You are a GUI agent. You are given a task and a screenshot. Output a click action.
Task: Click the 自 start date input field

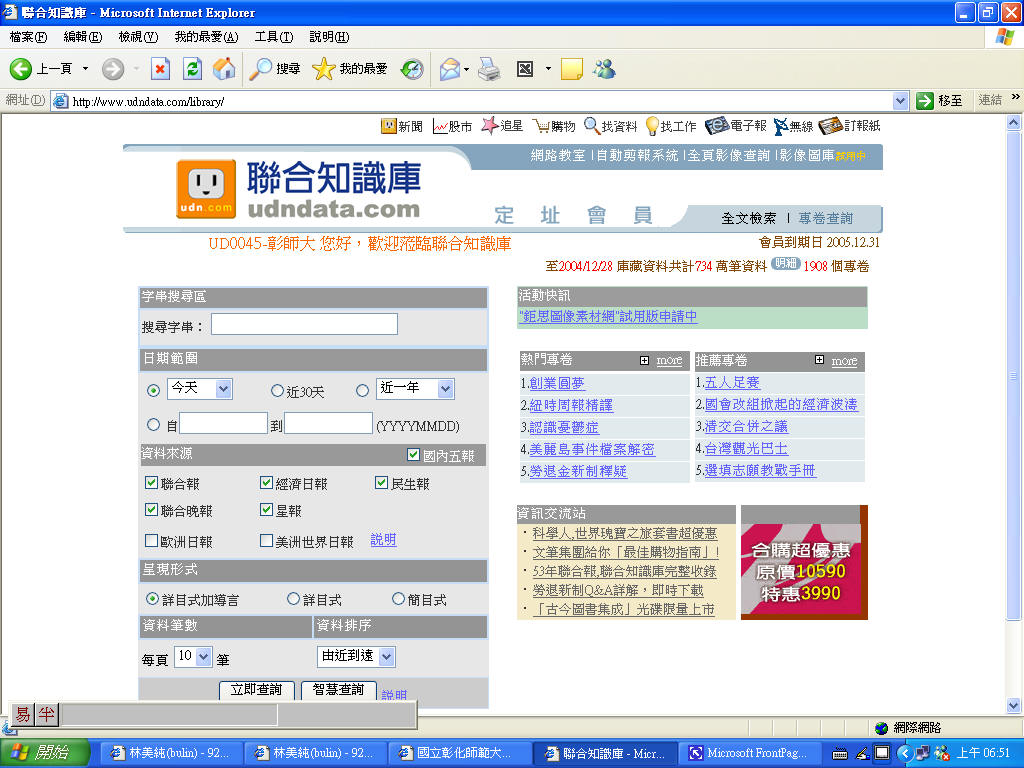tap(223, 423)
